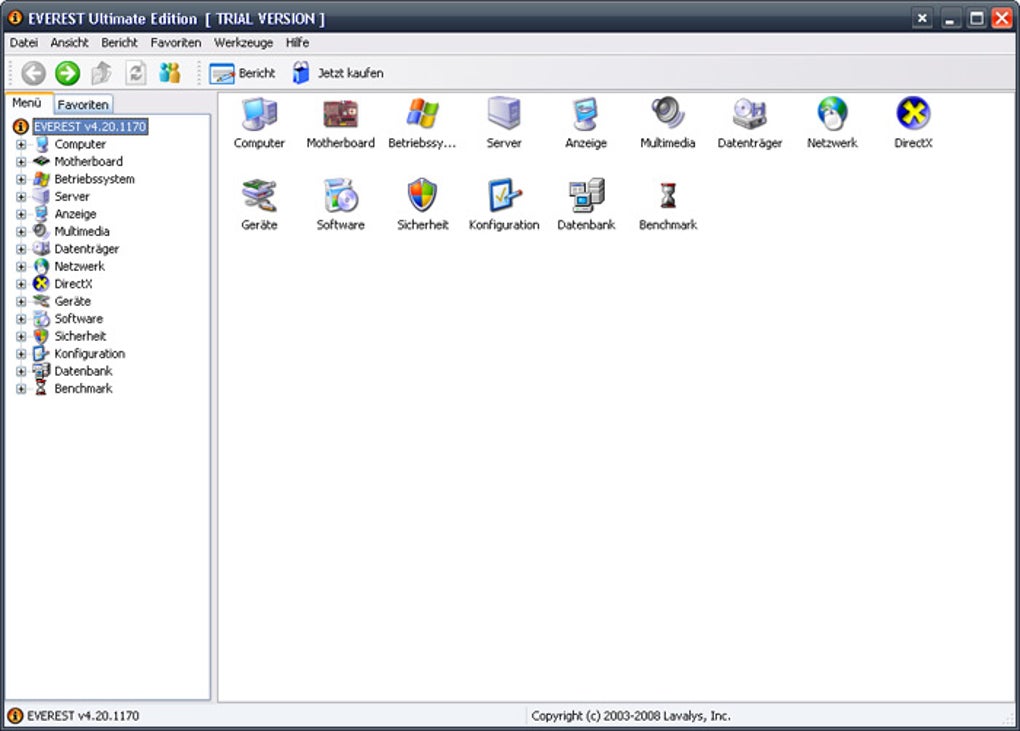The width and height of the screenshot is (1020, 731).
Task: Expand the Computer tree node
Action: 21,144
